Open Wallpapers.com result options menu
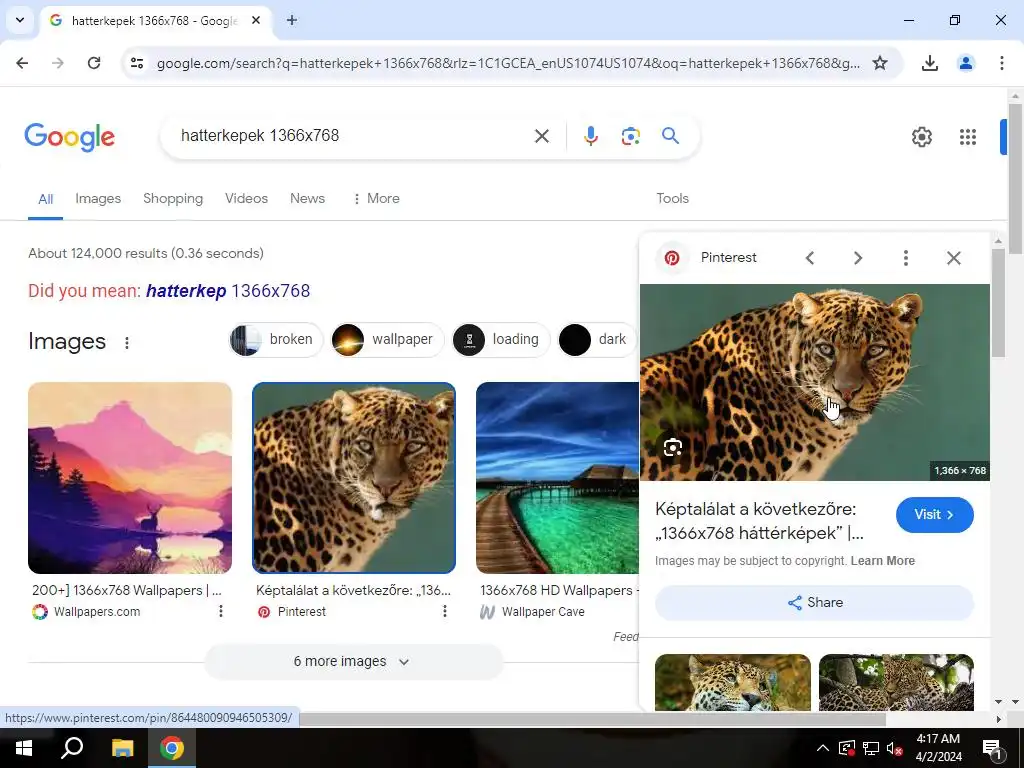The image size is (1024, 768). coord(221,611)
